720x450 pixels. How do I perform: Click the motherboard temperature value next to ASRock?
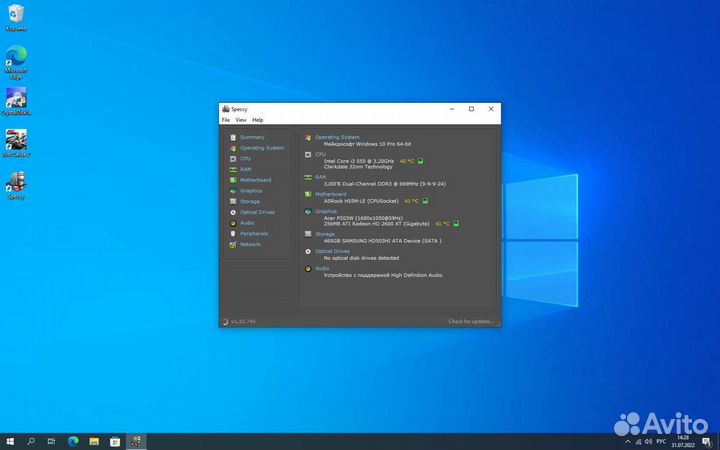[411, 201]
